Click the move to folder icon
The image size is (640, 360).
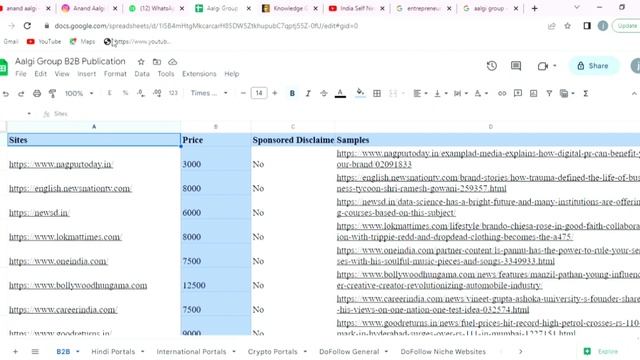[x=157, y=62]
